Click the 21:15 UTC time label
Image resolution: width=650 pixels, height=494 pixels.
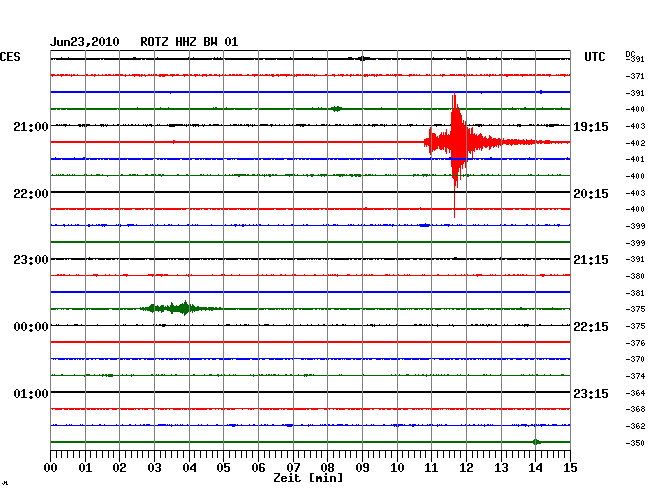pos(591,260)
